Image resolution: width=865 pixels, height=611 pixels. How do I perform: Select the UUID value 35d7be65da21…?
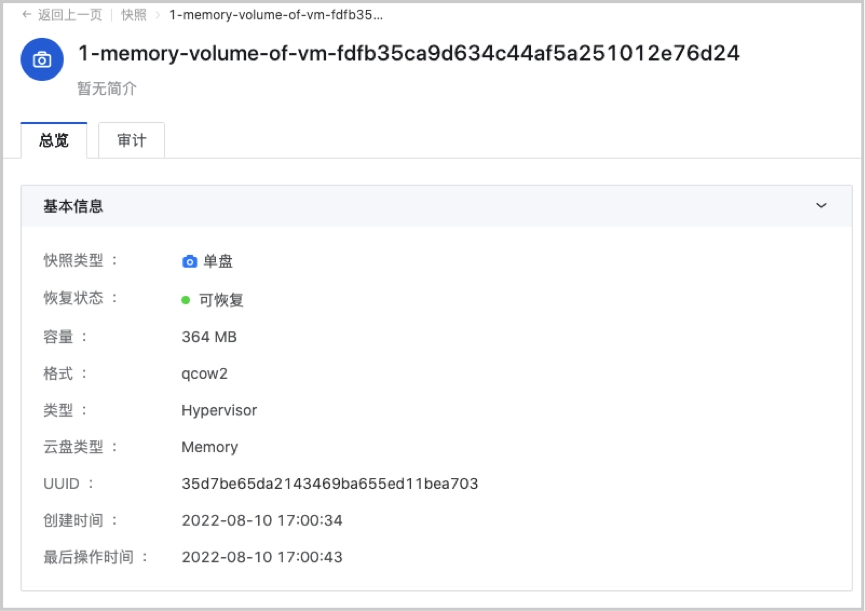click(x=329, y=484)
